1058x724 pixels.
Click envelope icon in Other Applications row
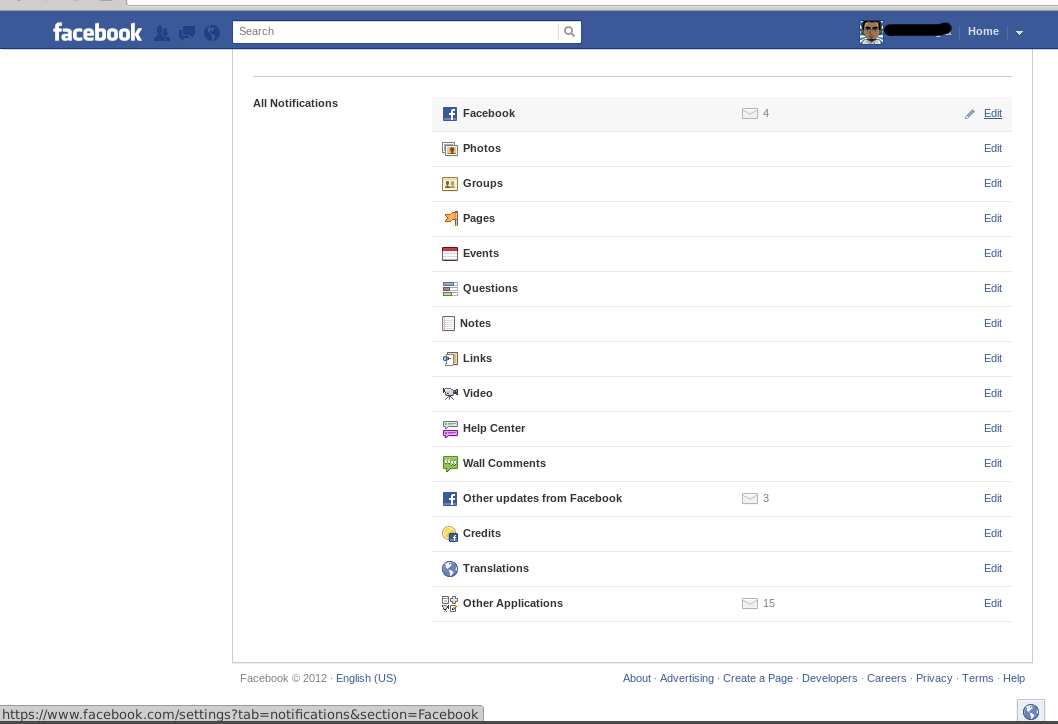(x=750, y=603)
